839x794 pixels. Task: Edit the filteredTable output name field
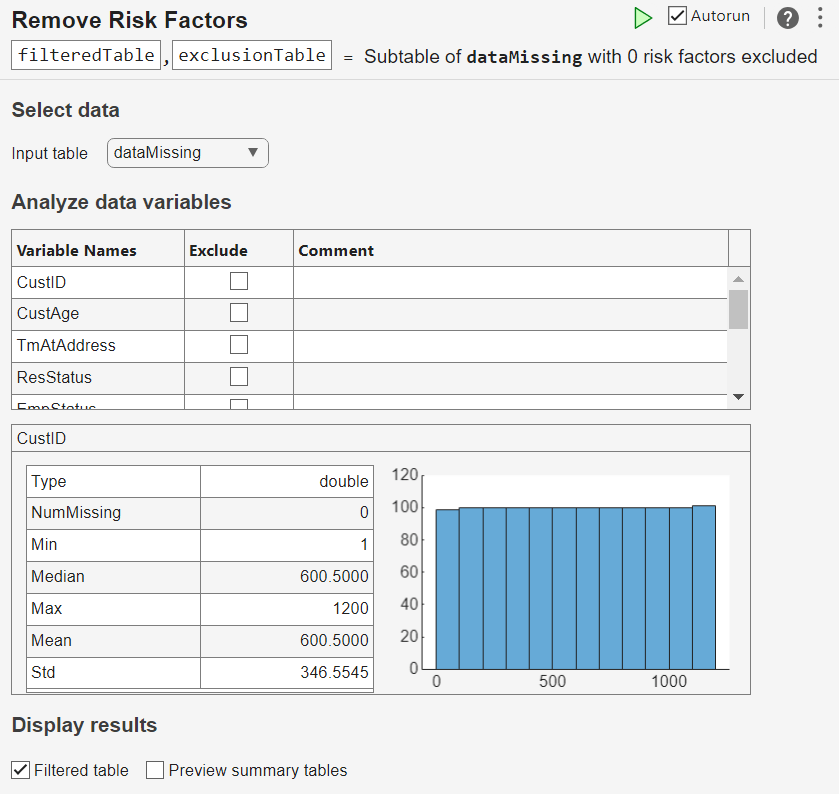[86, 56]
